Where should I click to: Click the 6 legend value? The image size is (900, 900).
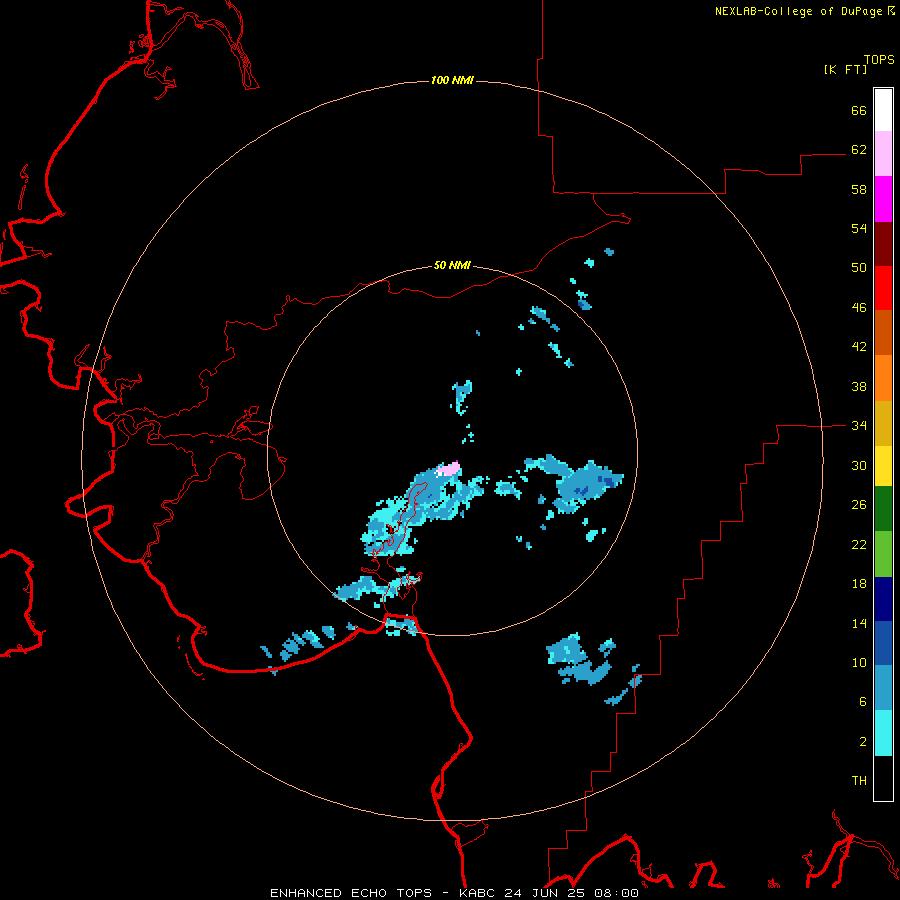tap(863, 701)
